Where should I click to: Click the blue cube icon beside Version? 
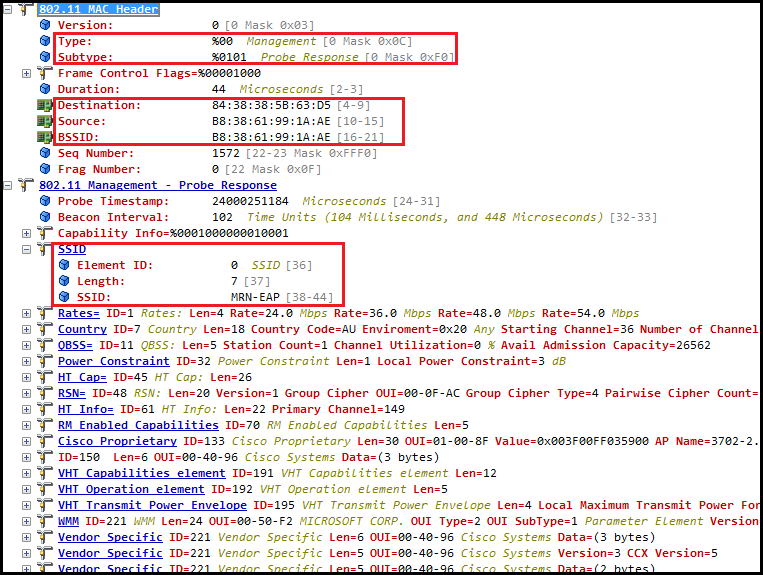tap(45, 25)
